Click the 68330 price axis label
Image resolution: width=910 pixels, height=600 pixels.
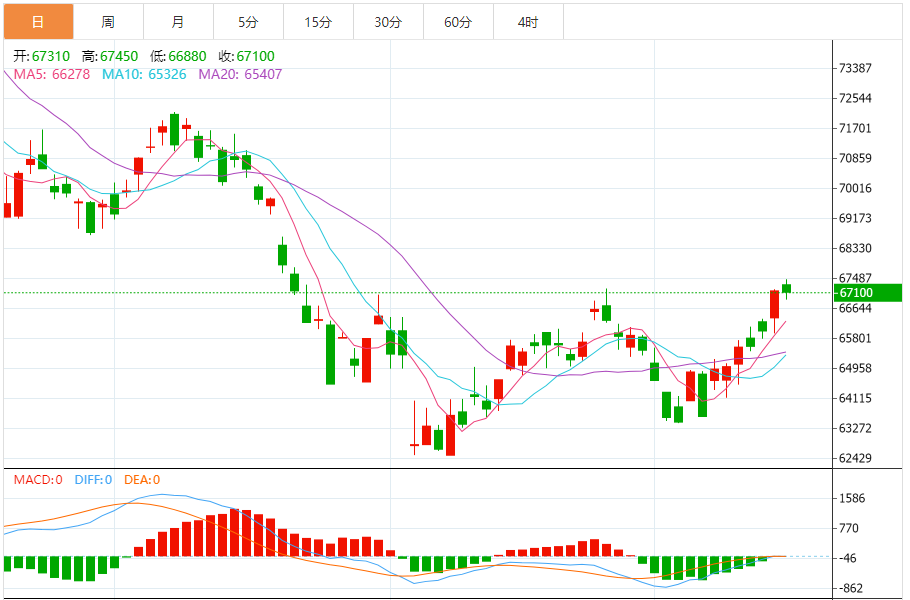click(x=855, y=248)
